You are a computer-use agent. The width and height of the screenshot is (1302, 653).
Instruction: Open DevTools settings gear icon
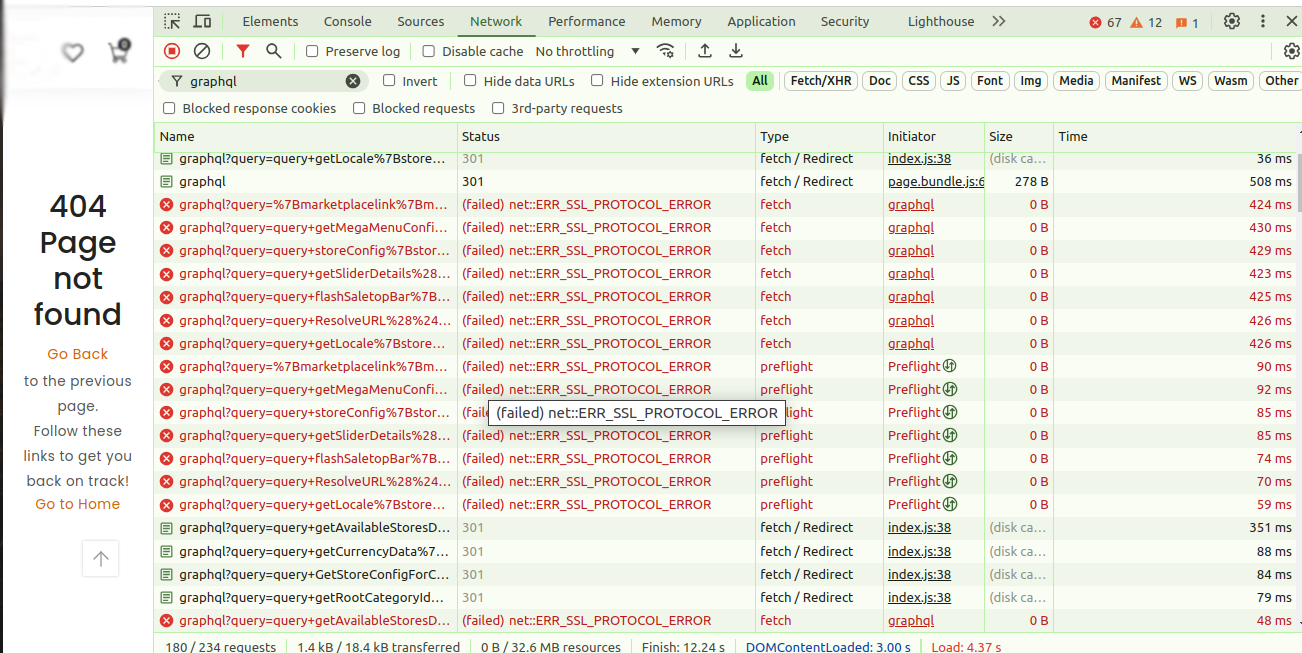click(1232, 21)
